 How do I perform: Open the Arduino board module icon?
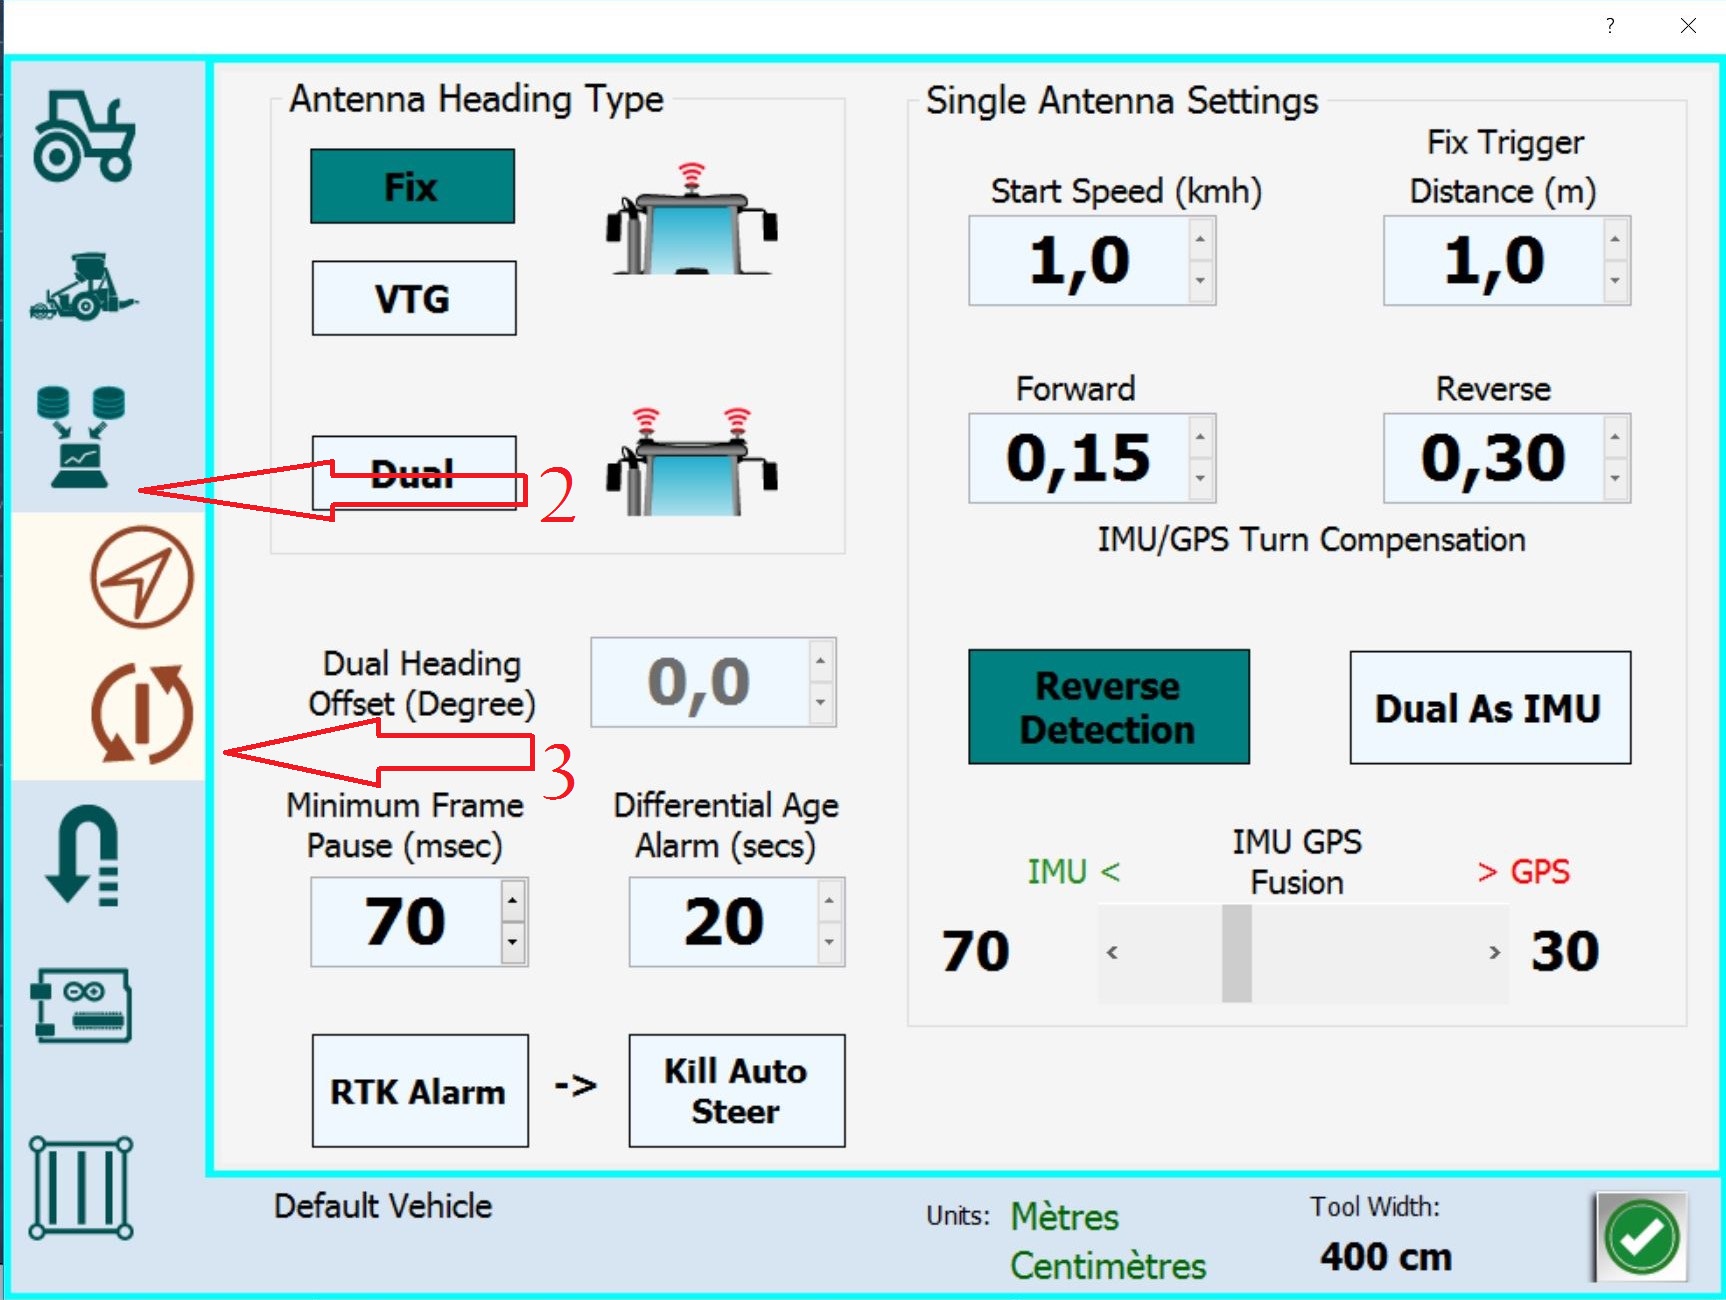[81, 1005]
